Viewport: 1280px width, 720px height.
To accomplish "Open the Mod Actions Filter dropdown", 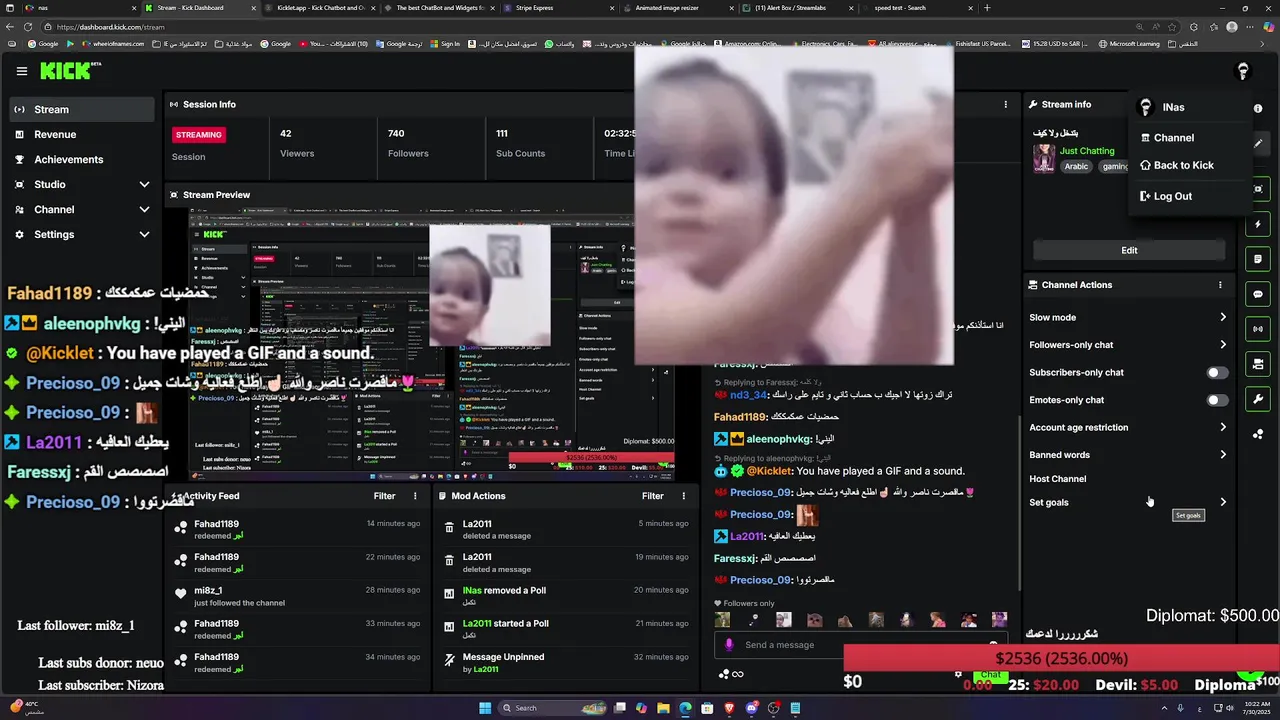I will pos(653,496).
